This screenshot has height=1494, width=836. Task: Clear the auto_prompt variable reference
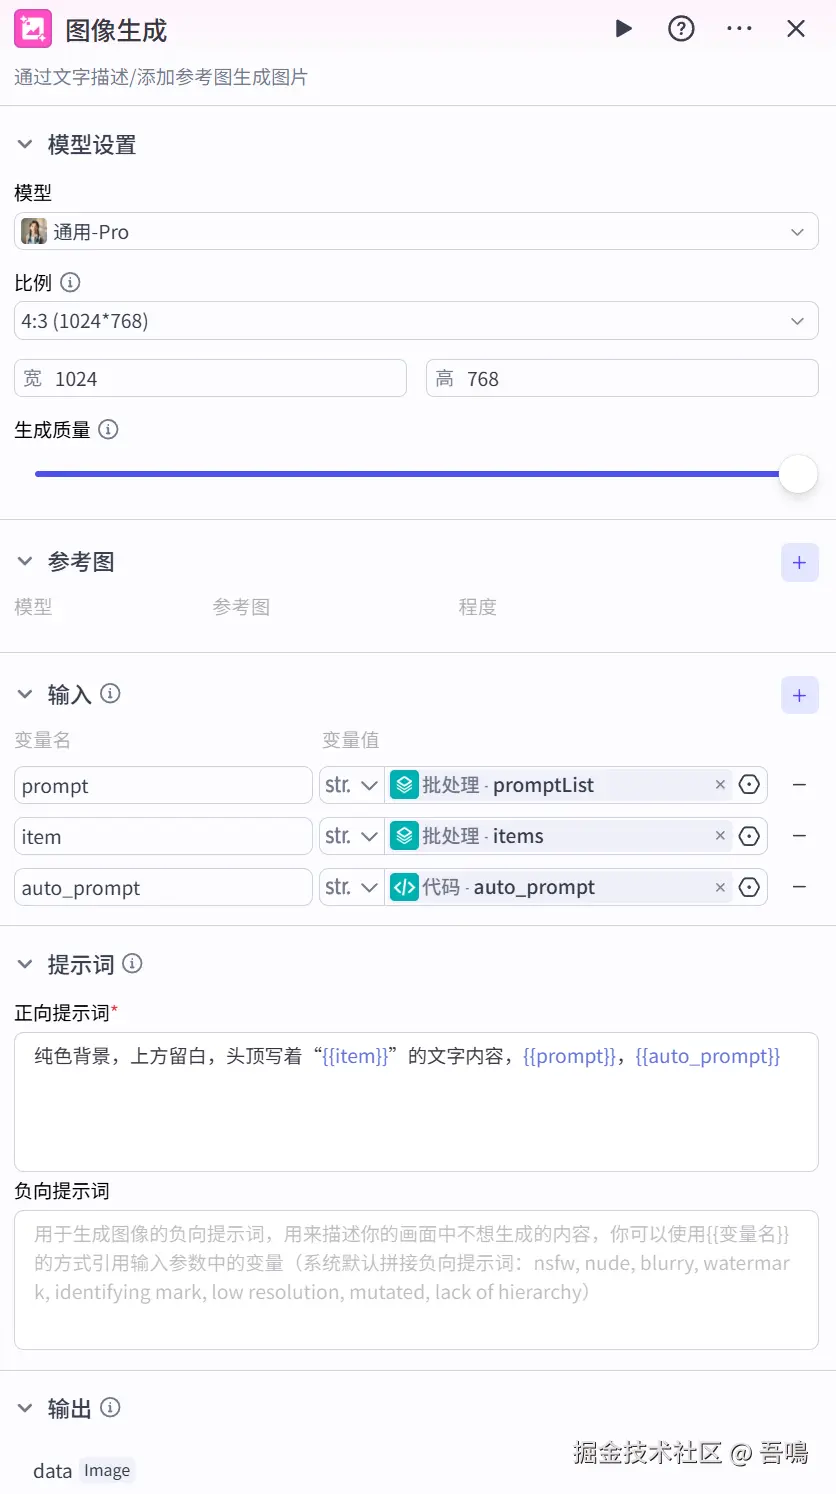click(x=720, y=888)
